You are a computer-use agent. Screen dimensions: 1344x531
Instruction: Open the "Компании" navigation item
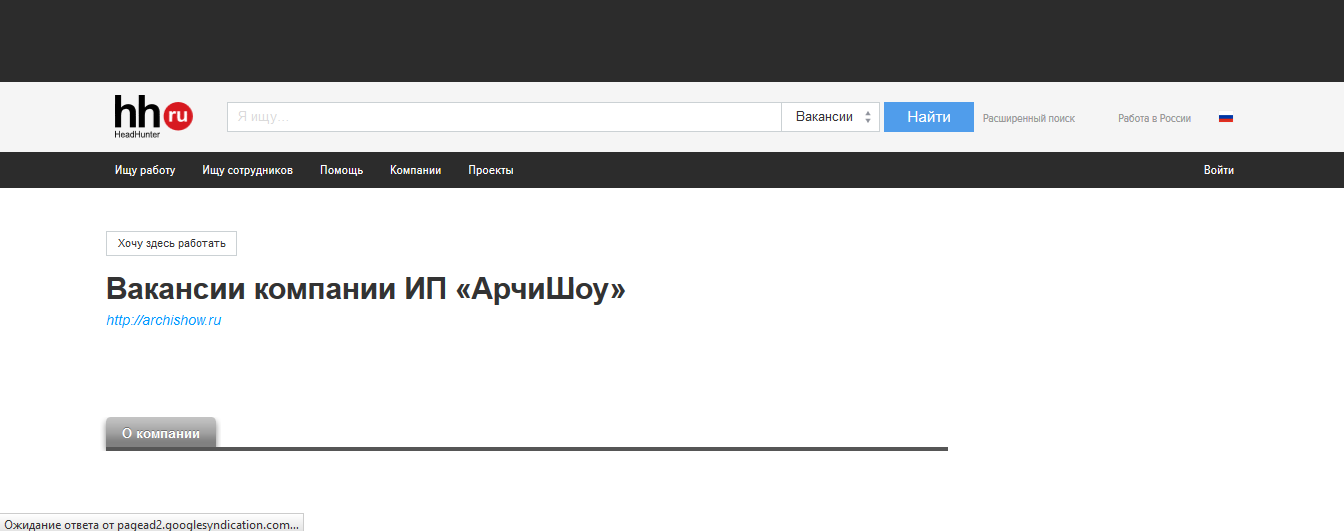(x=415, y=170)
